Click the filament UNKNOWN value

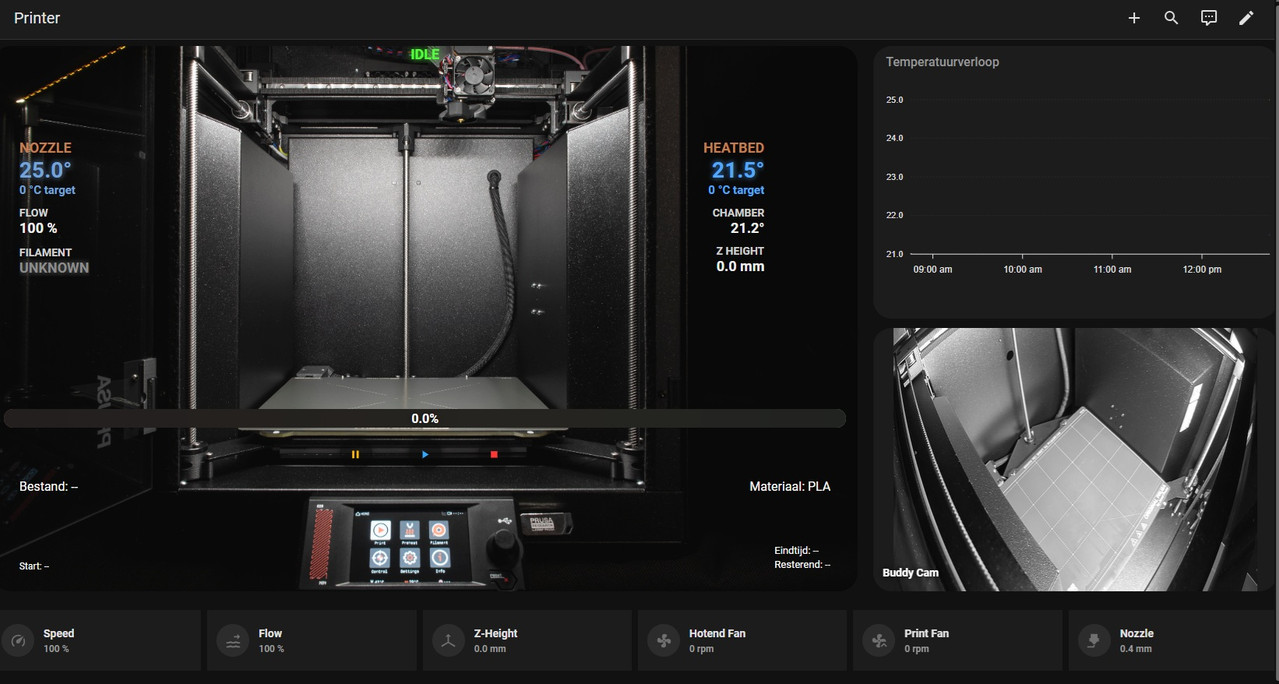pos(54,268)
